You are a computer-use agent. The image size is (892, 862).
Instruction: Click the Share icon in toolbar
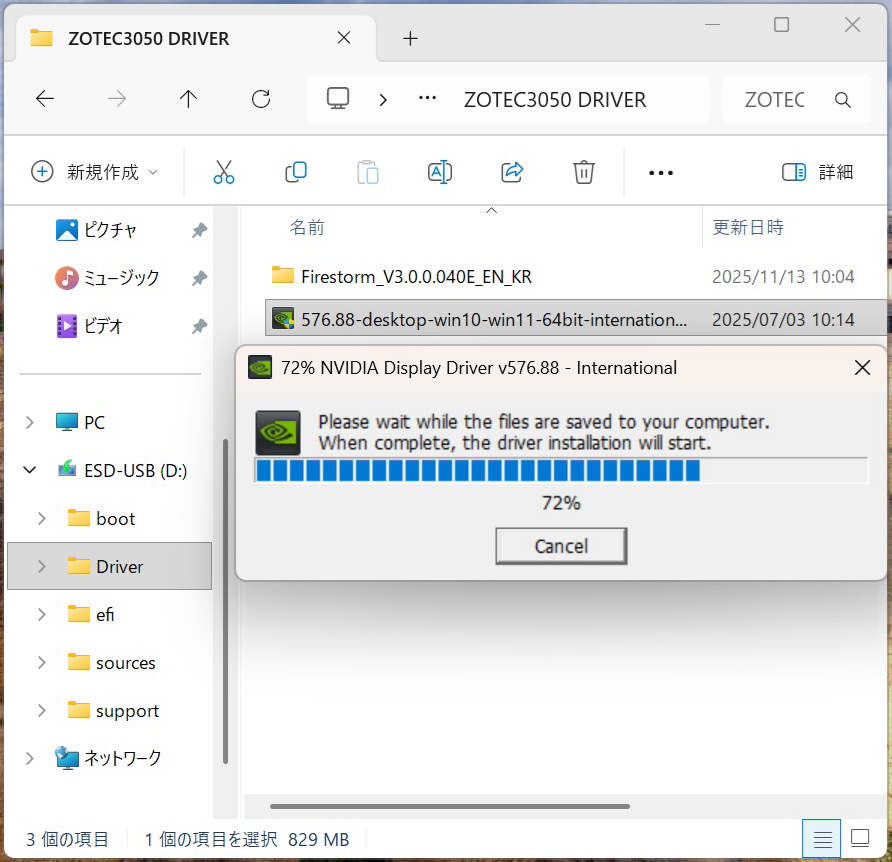tap(512, 172)
